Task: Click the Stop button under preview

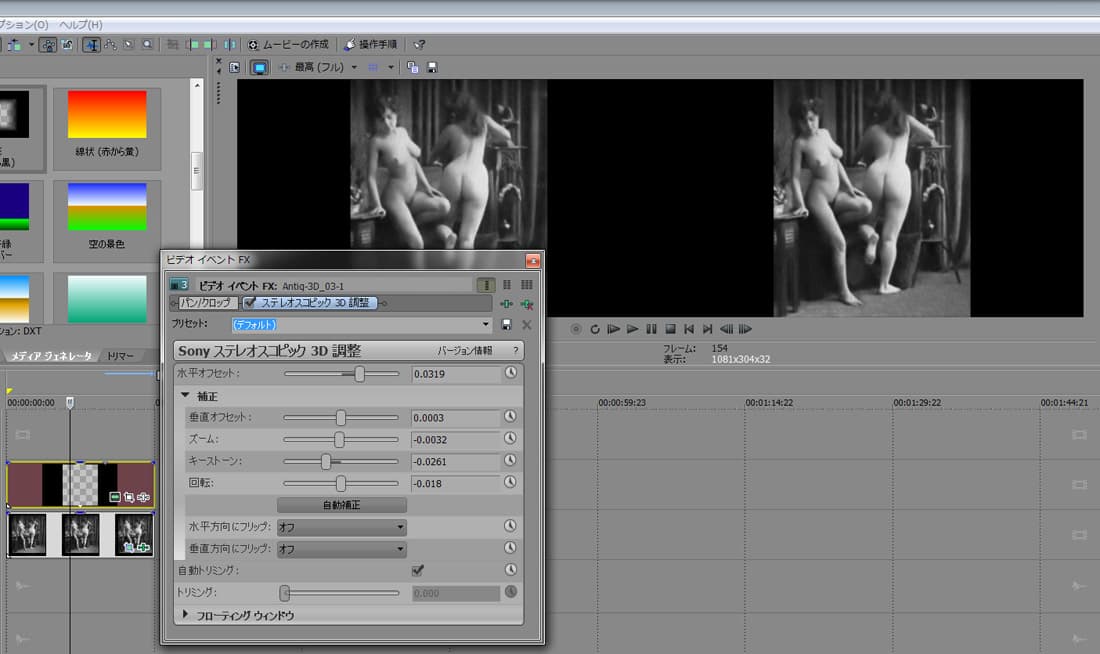Action: point(670,329)
